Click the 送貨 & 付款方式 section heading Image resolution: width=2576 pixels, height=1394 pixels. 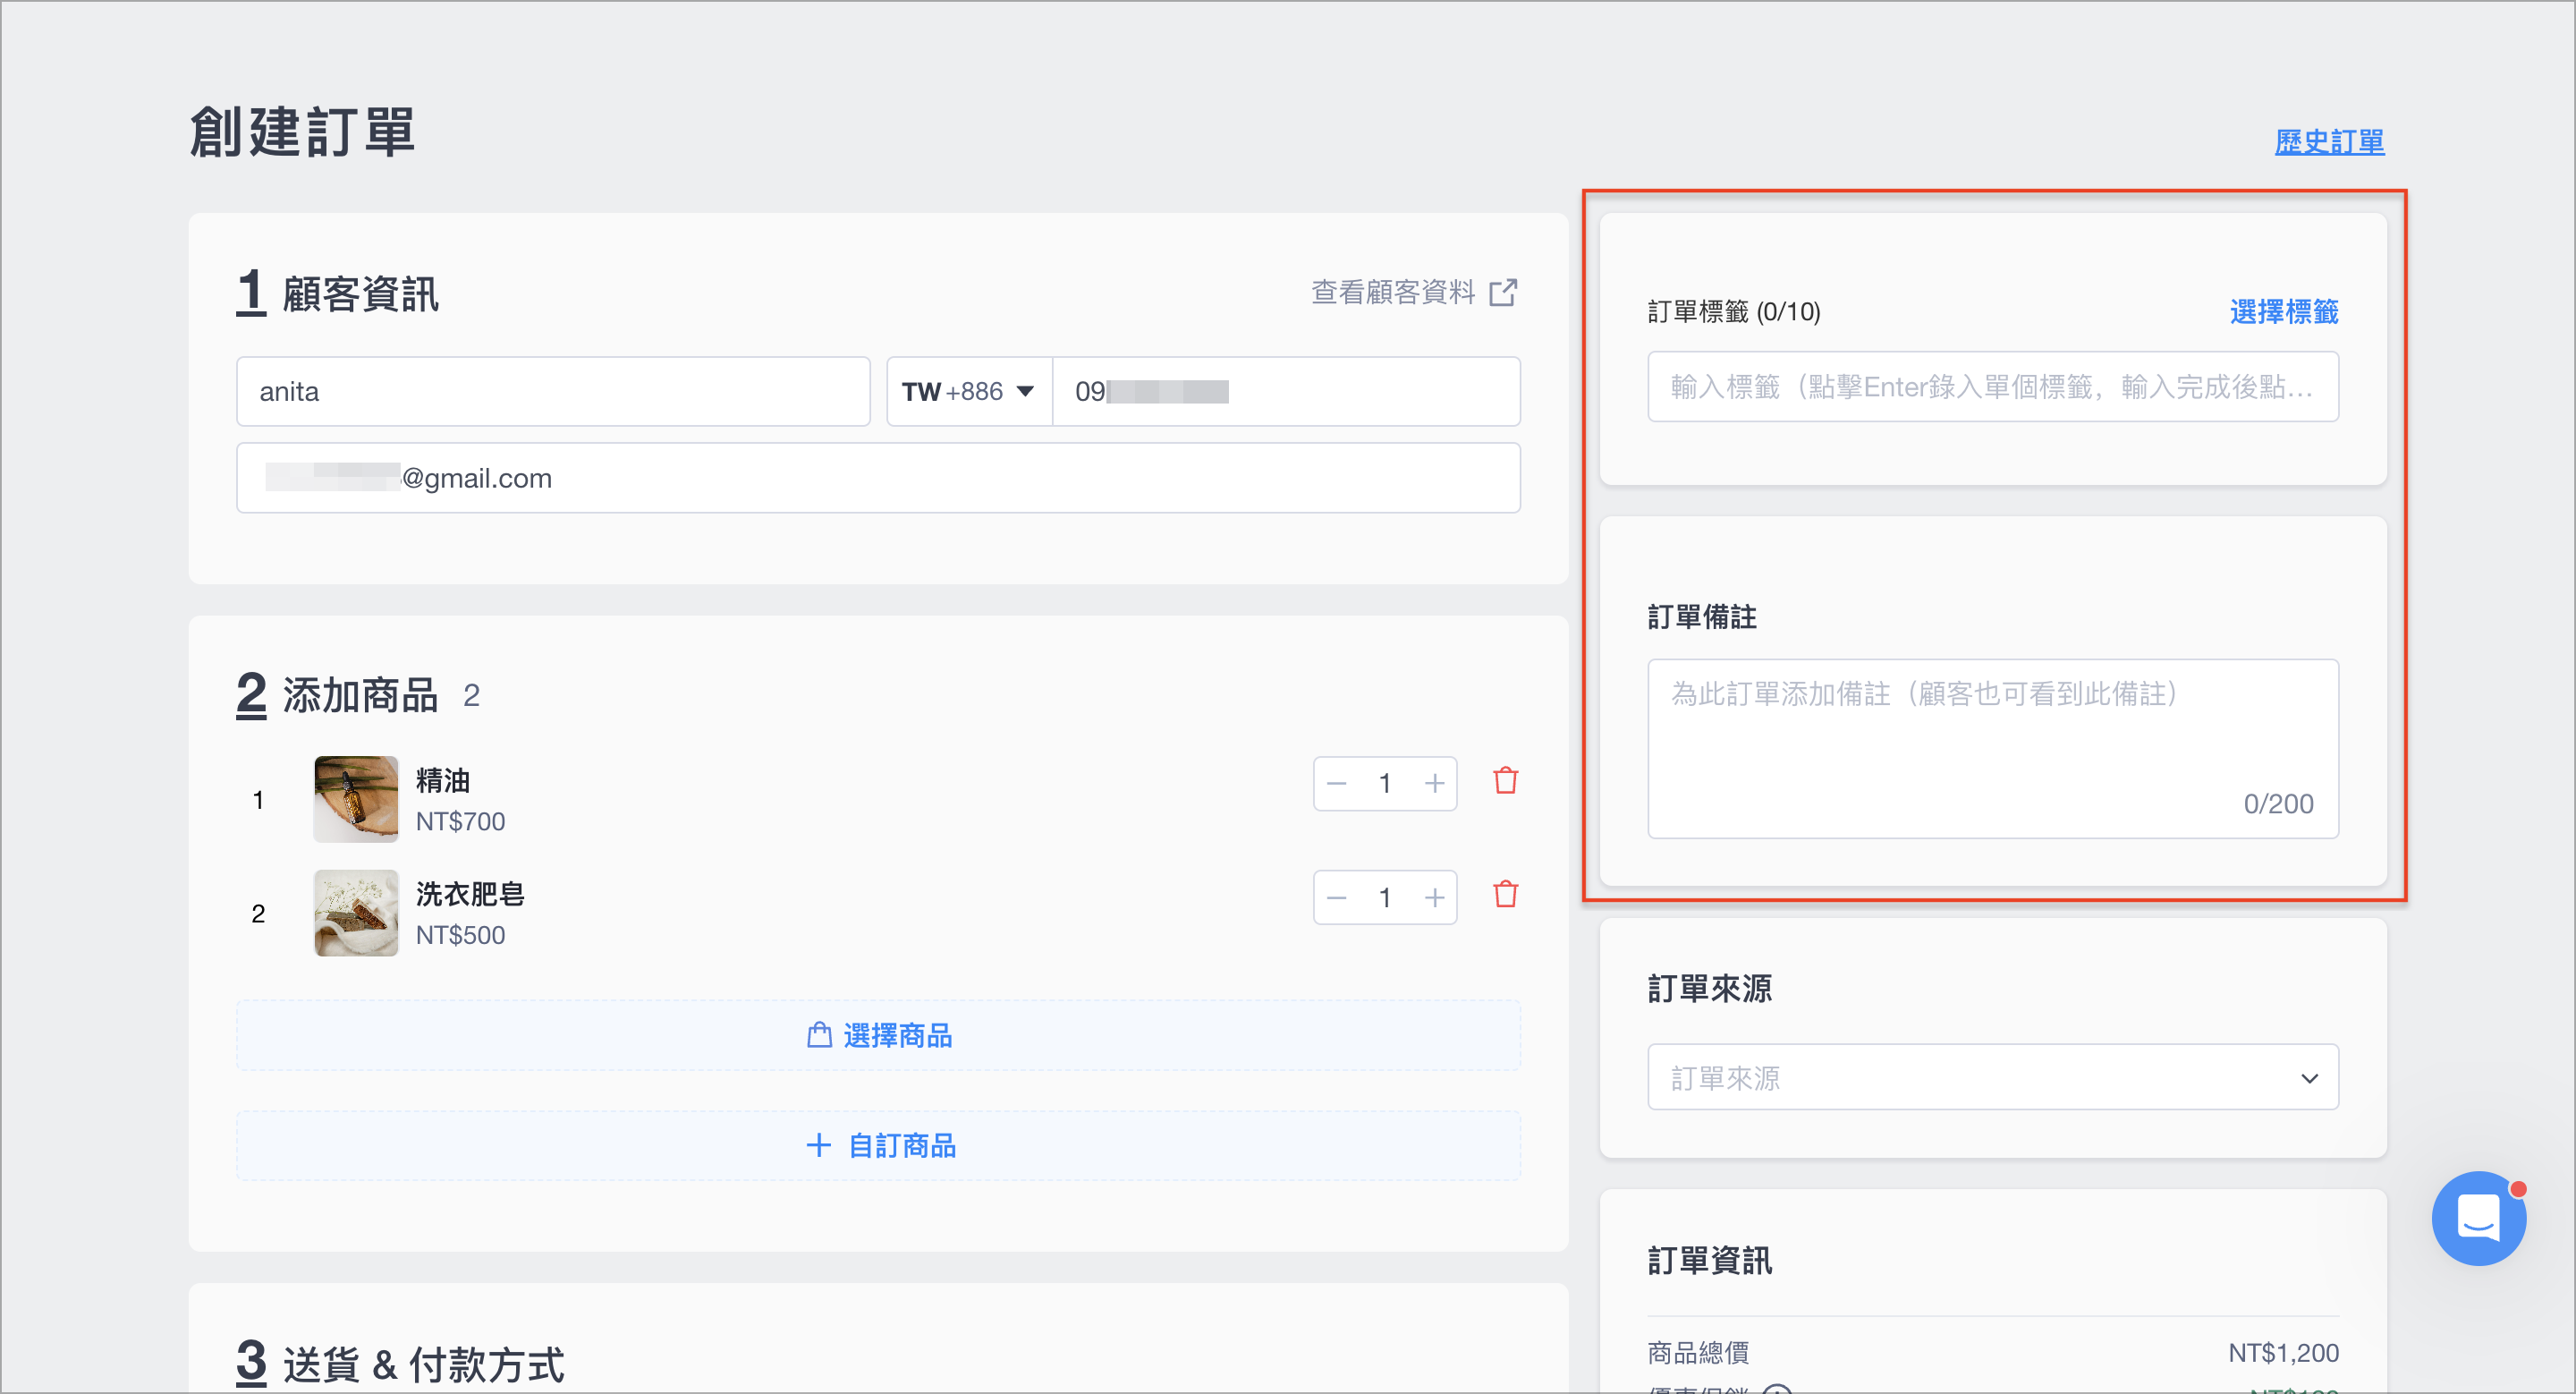(x=424, y=1364)
